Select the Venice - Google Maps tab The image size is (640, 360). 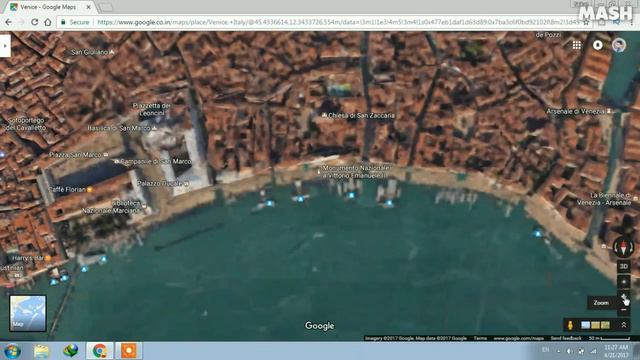click(x=48, y=7)
